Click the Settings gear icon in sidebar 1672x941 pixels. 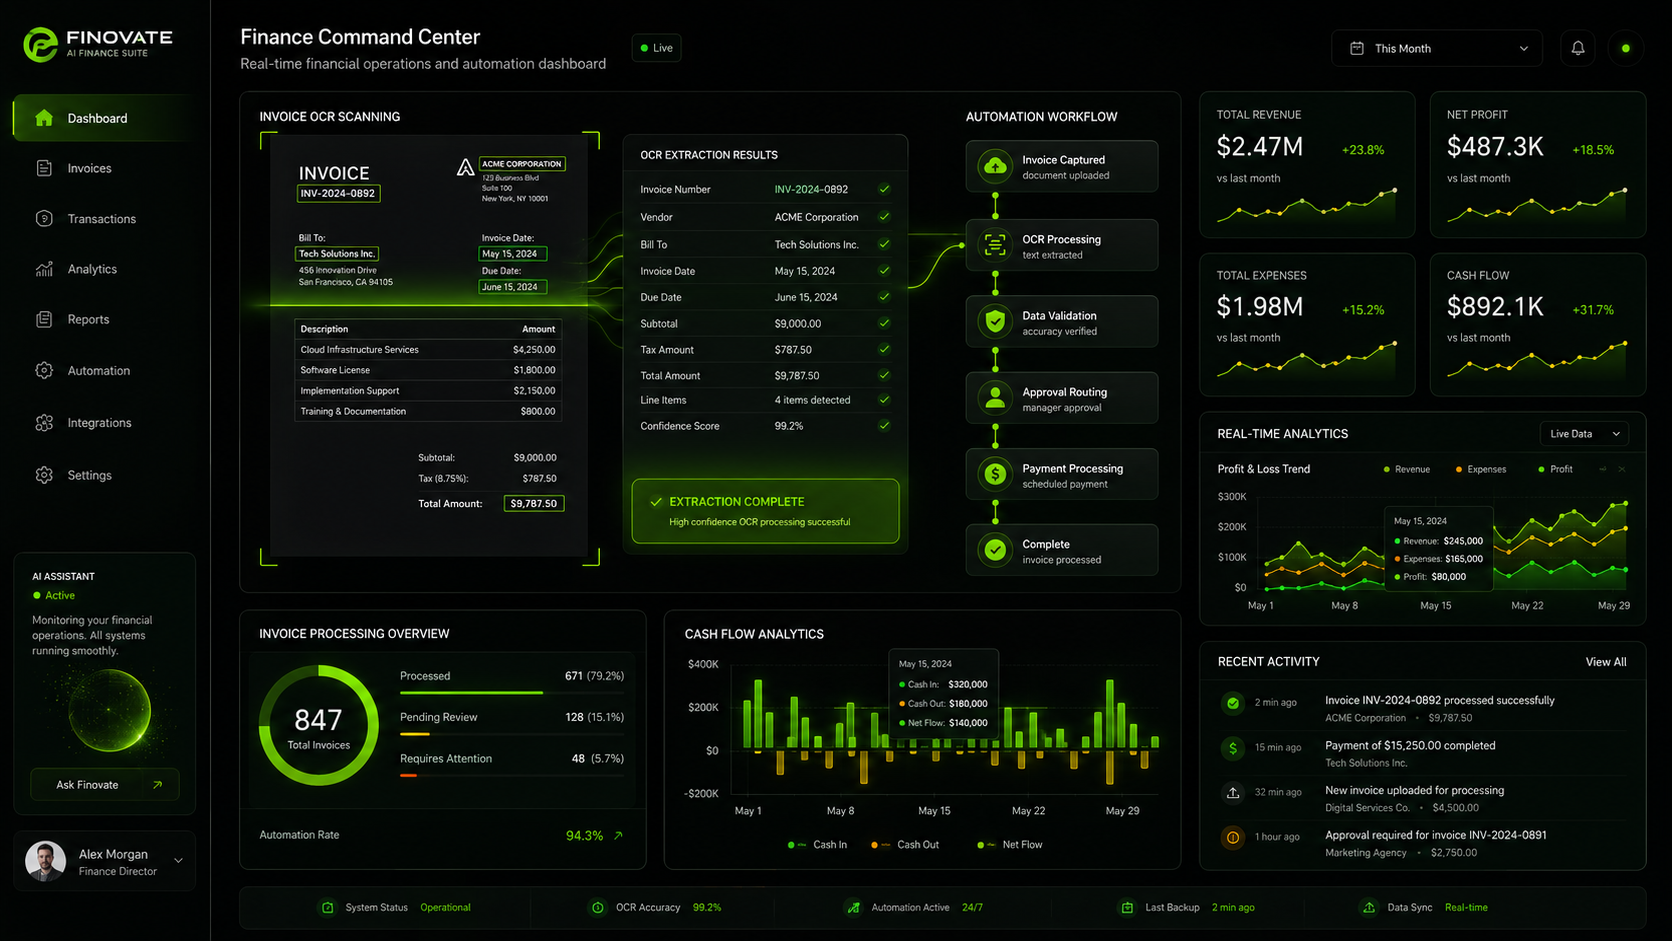tap(44, 475)
